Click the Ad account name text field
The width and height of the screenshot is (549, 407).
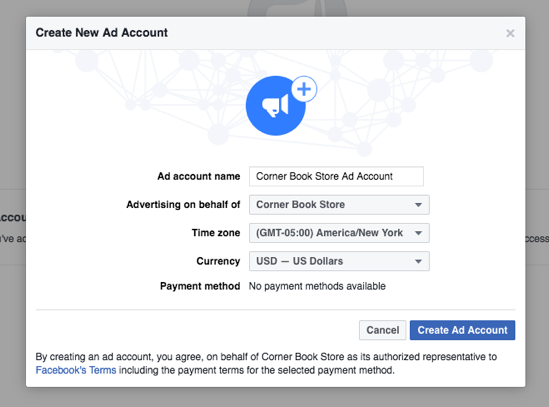(x=336, y=176)
